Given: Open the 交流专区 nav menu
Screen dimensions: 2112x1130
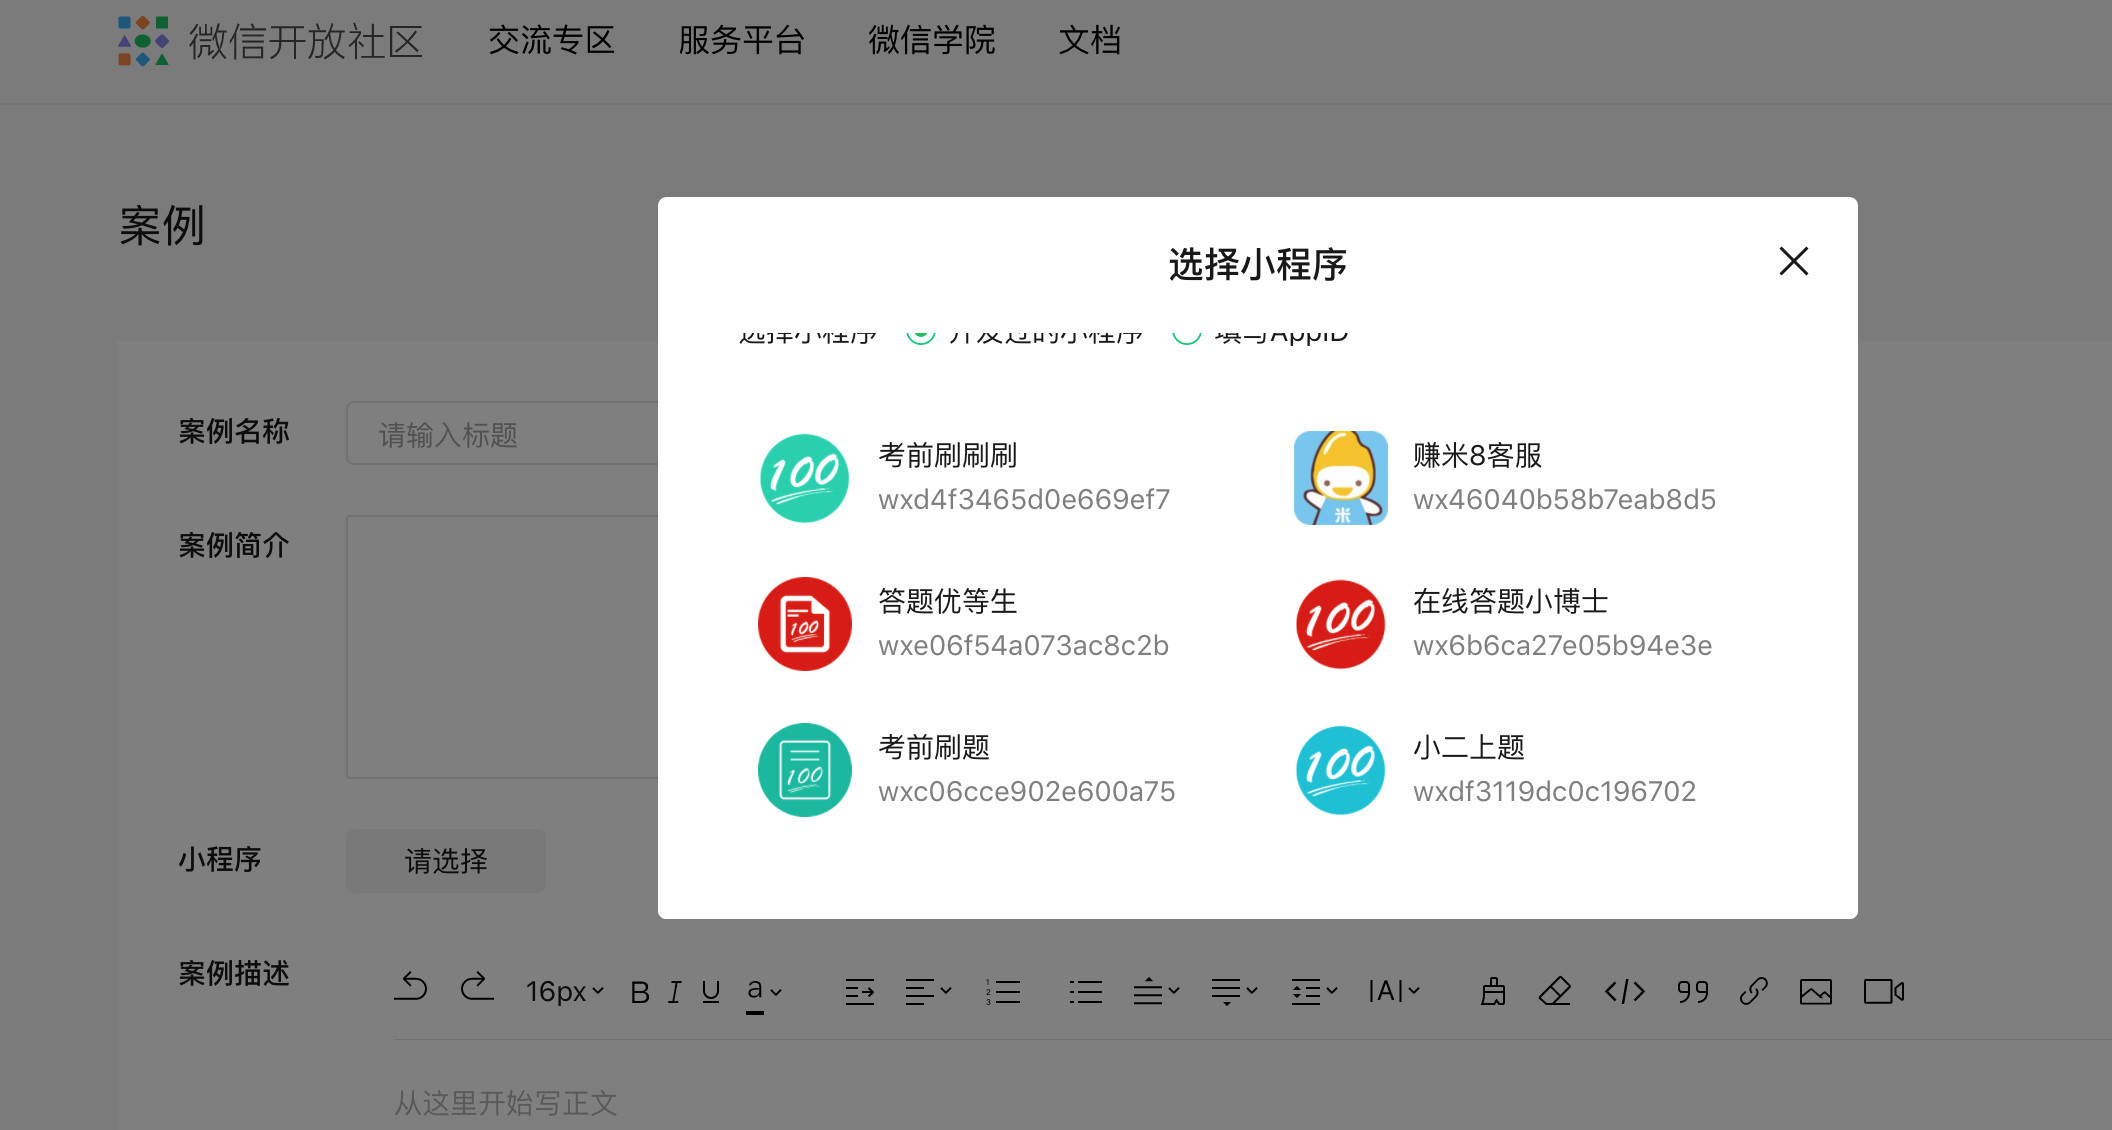Looking at the screenshot, I should coord(551,41).
